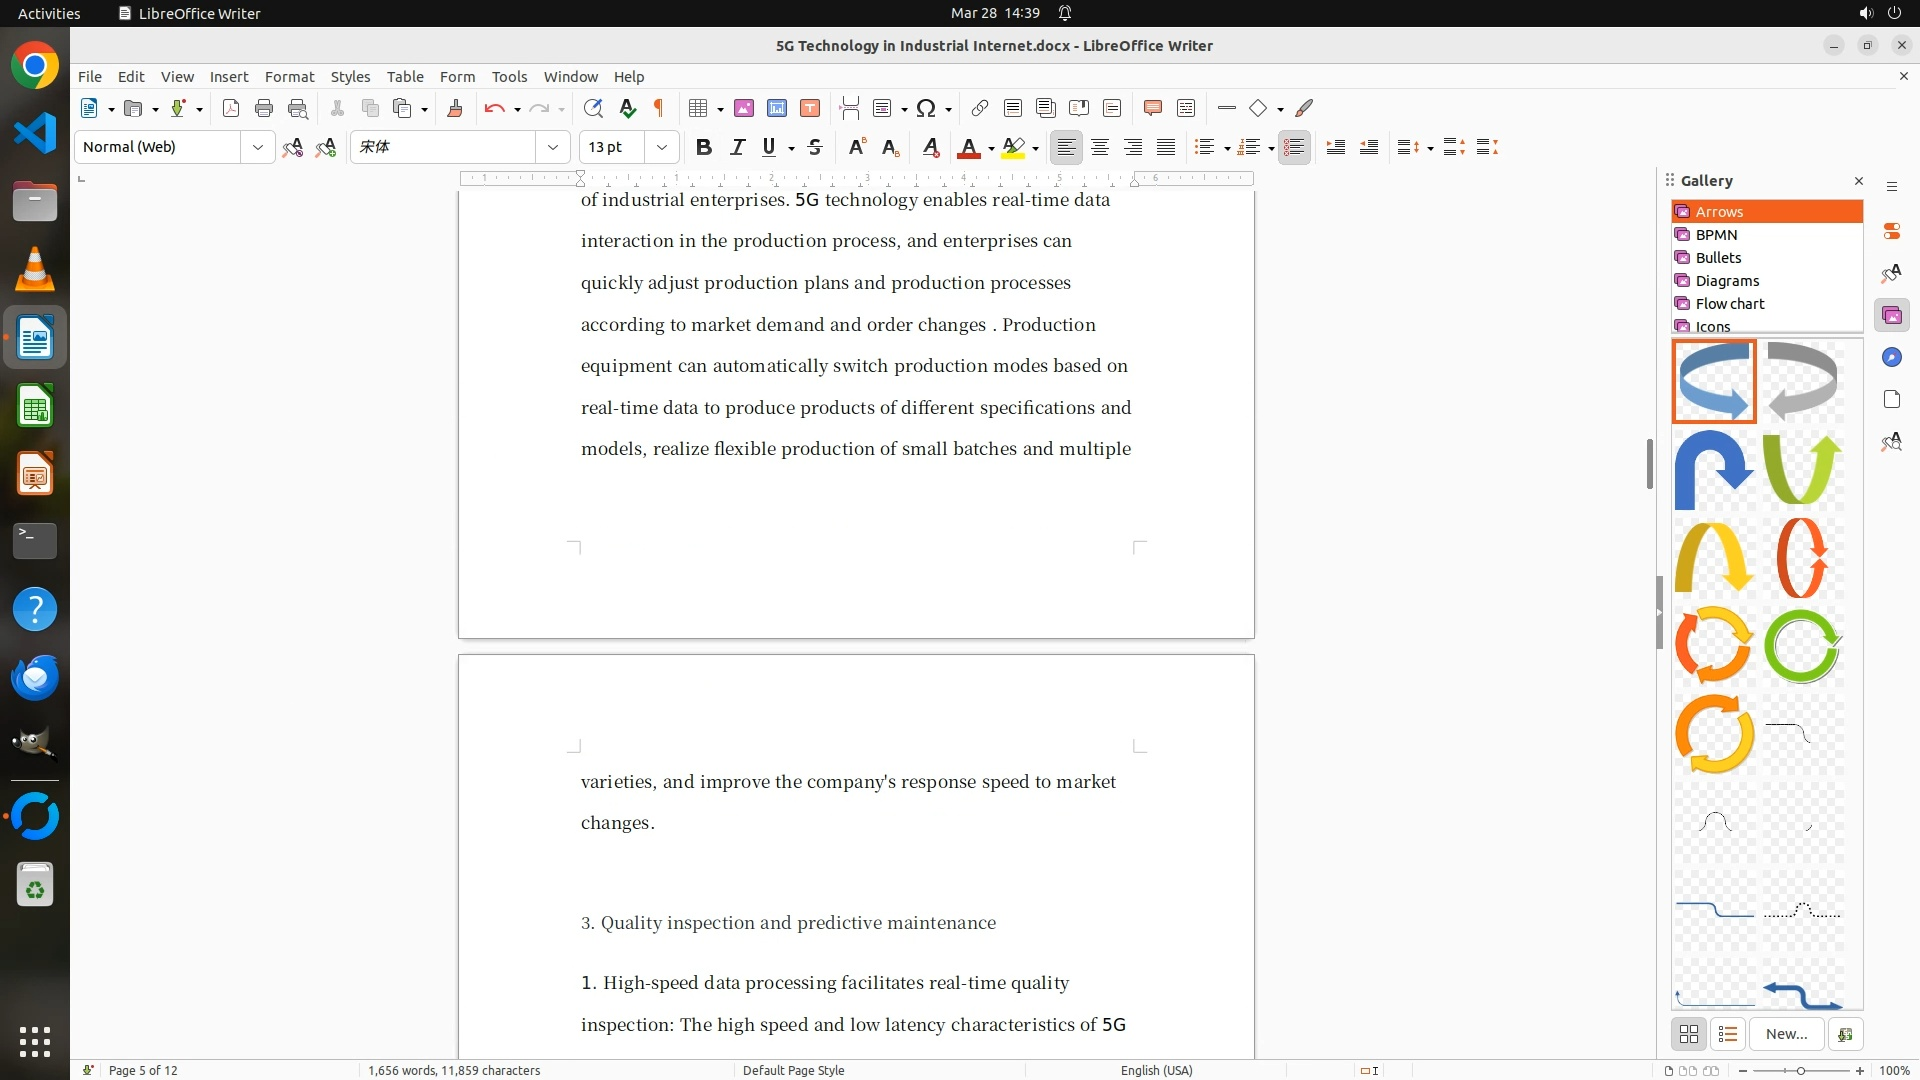Click the Insert Hyperlink icon

pos(980,108)
